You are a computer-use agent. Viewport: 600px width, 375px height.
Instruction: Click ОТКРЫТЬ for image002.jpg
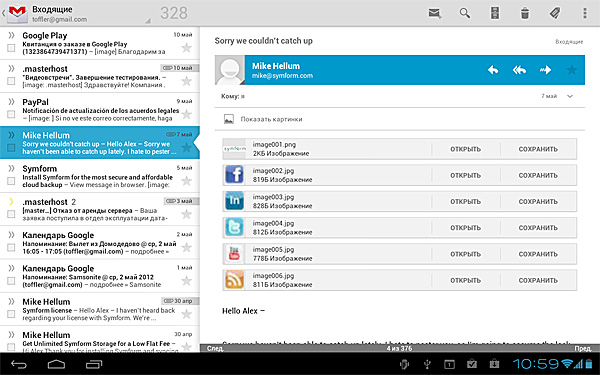tap(465, 175)
